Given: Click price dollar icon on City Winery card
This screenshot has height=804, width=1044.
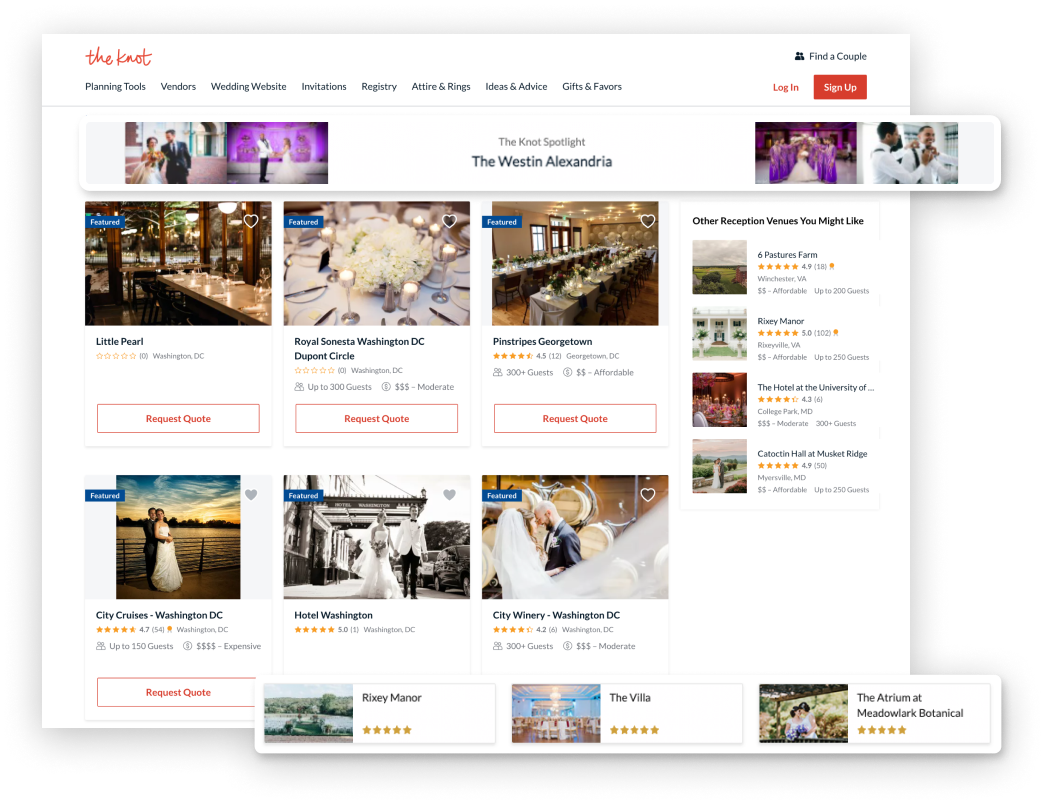Looking at the screenshot, I should (567, 646).
